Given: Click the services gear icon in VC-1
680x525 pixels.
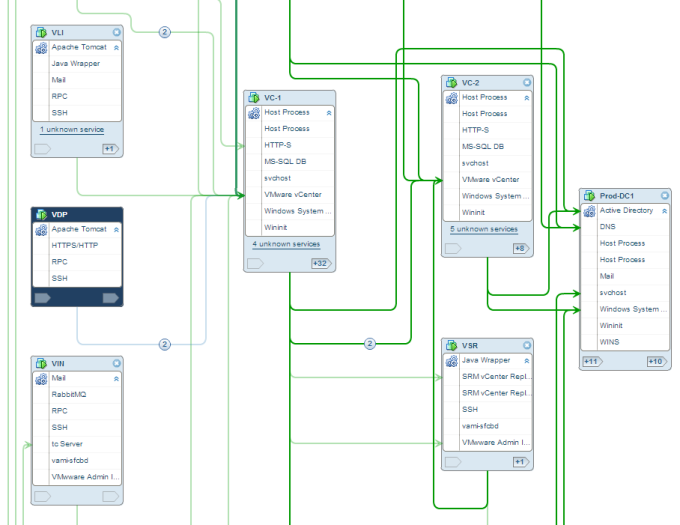Looking at the screenshot, I should click(254, 113).
